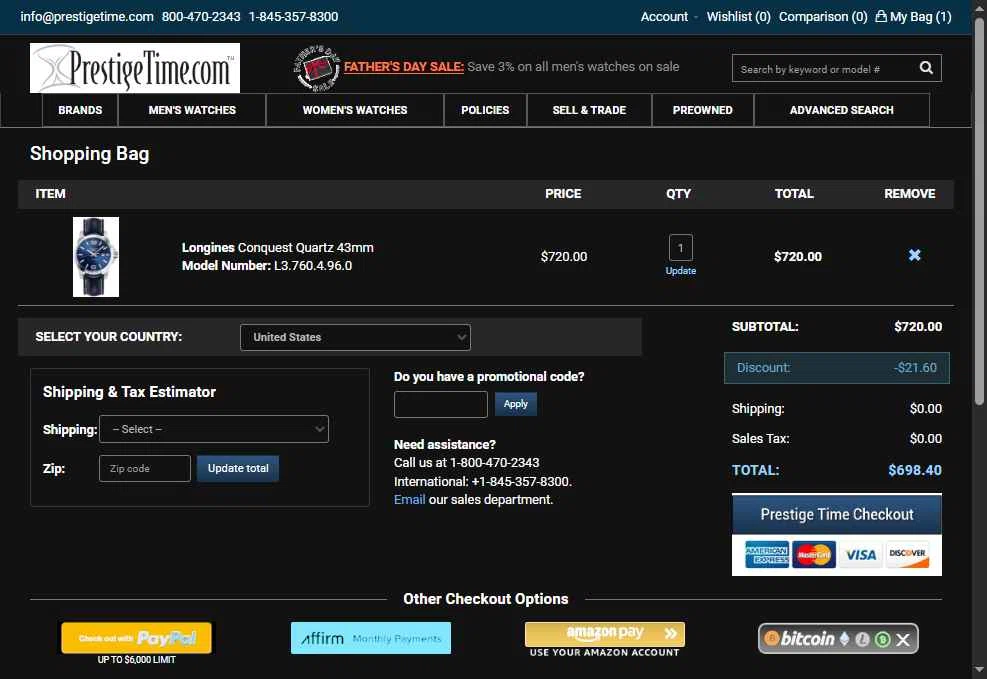Click the promotional code input field
This screenshot has width=987, height=679.
point(441,404)
